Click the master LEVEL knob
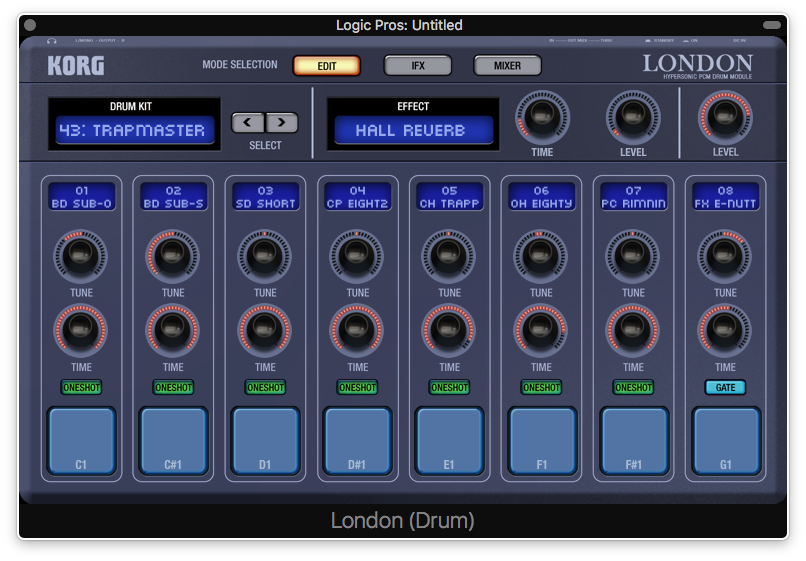 click(725, 118)
